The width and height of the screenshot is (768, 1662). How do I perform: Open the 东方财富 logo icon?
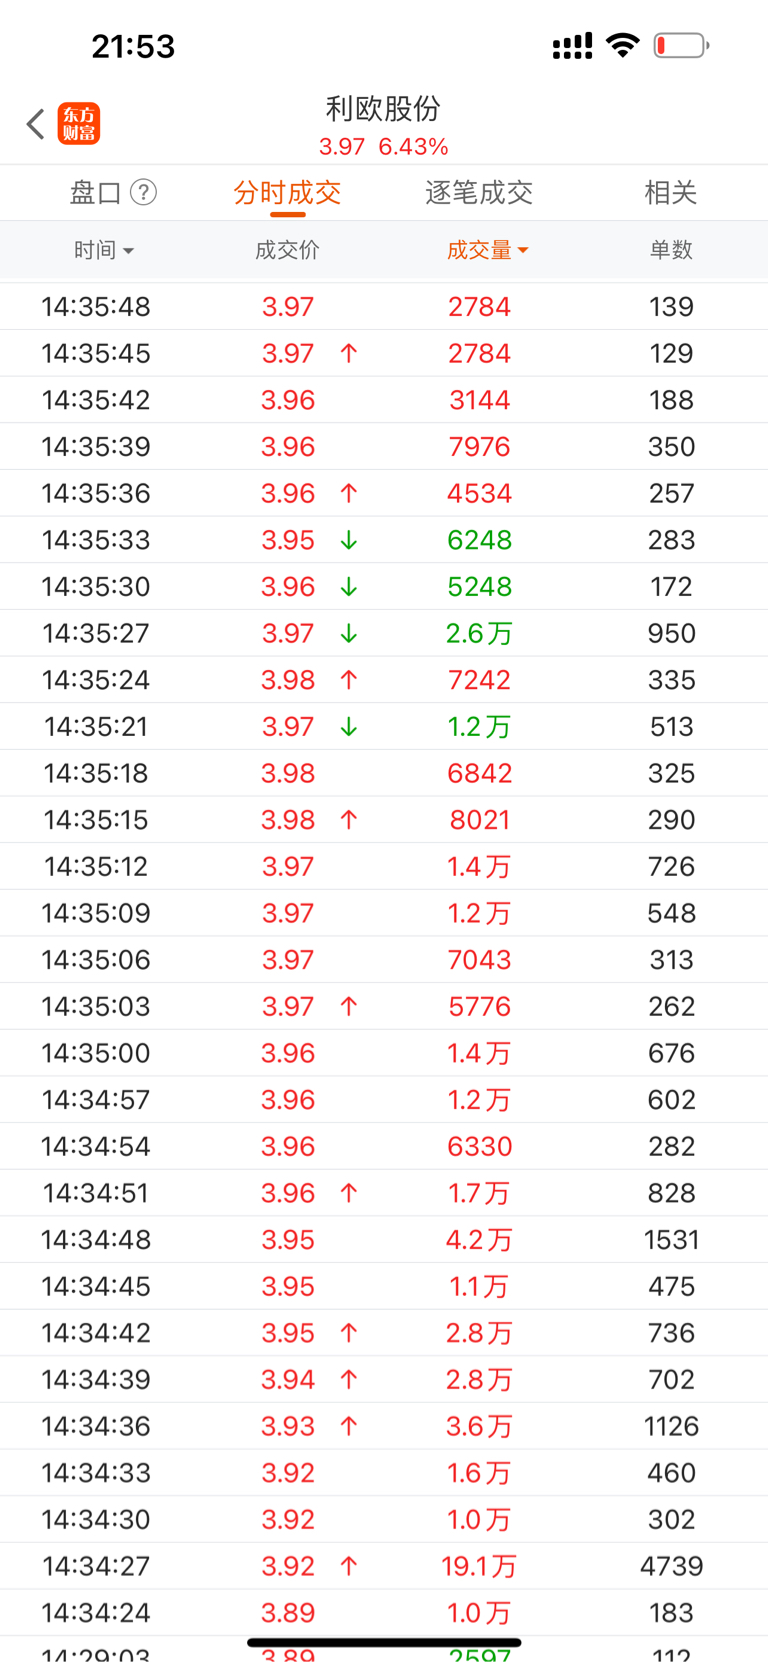point(79,124)
